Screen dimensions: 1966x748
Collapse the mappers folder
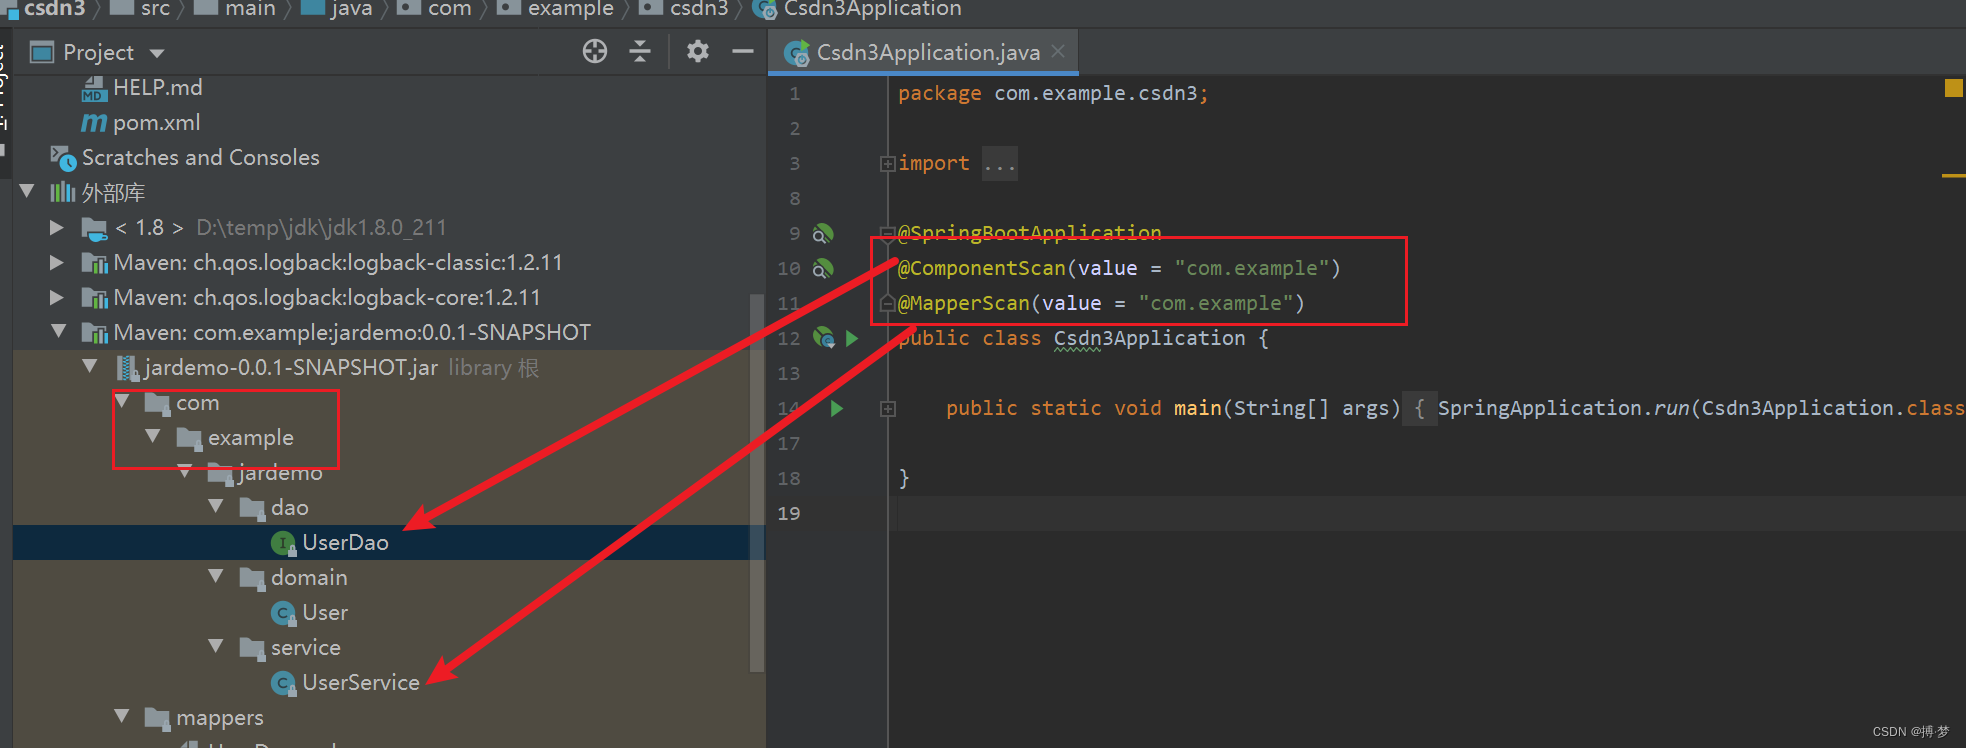122,716
